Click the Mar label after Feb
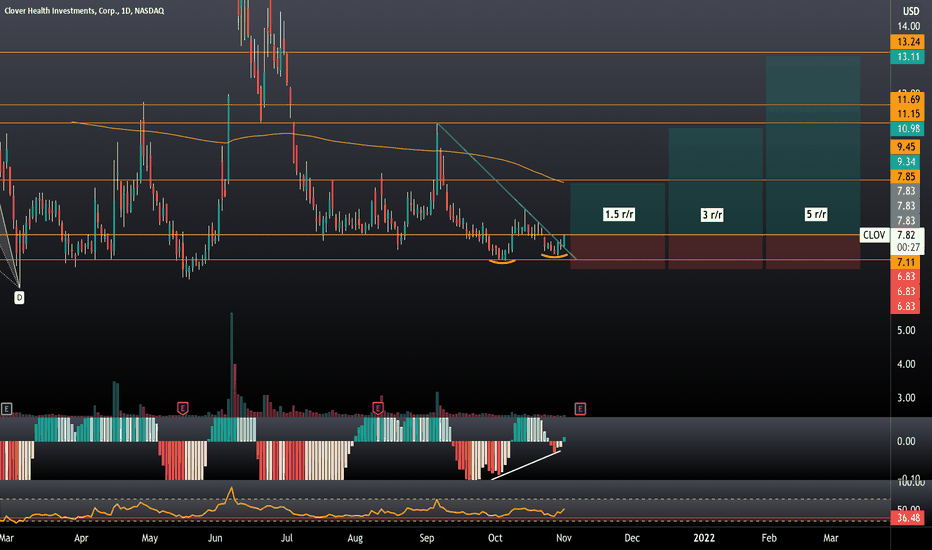Image resolution: width=932 pixels, height=550 pixels. (831, 538)
